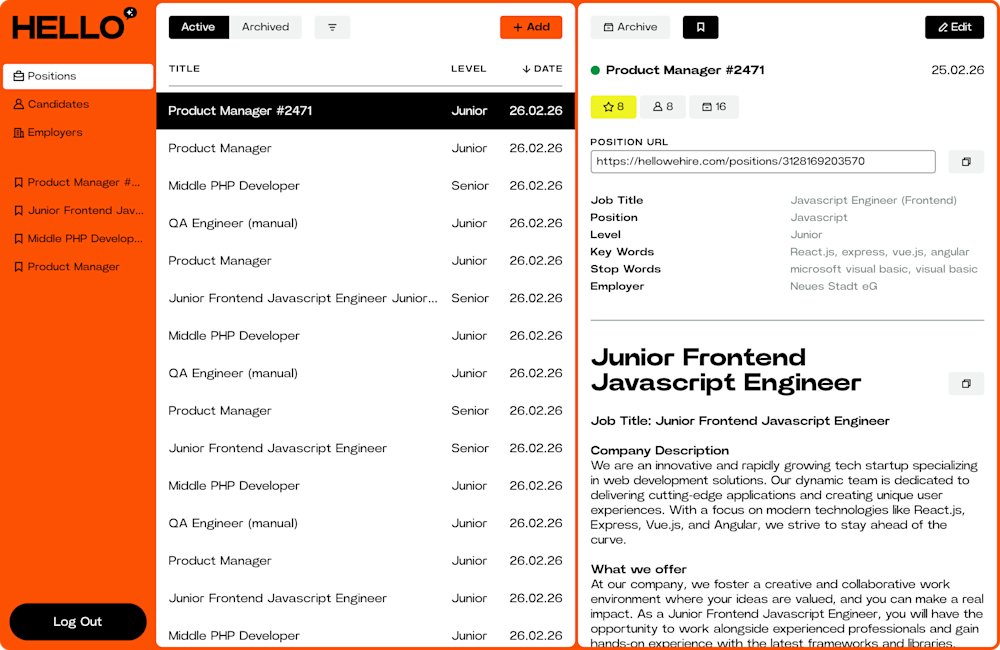Copy the job description with copy icon
The image size is (1000, 650).
965,383
